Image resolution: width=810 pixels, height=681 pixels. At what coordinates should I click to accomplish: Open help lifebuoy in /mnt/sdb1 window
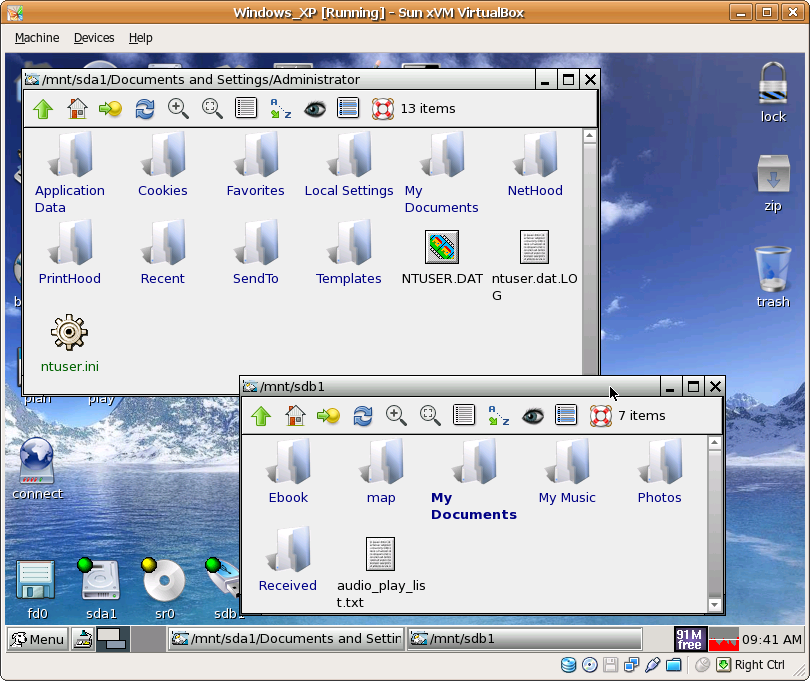(x=601, y=416)
